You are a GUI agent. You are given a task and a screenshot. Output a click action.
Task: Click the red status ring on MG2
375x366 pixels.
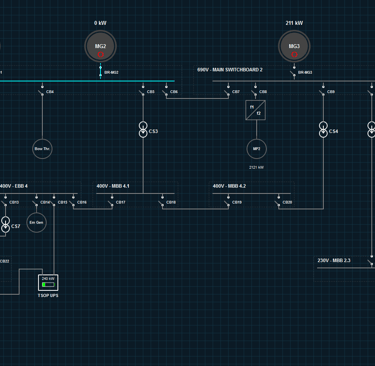[100, 54]
